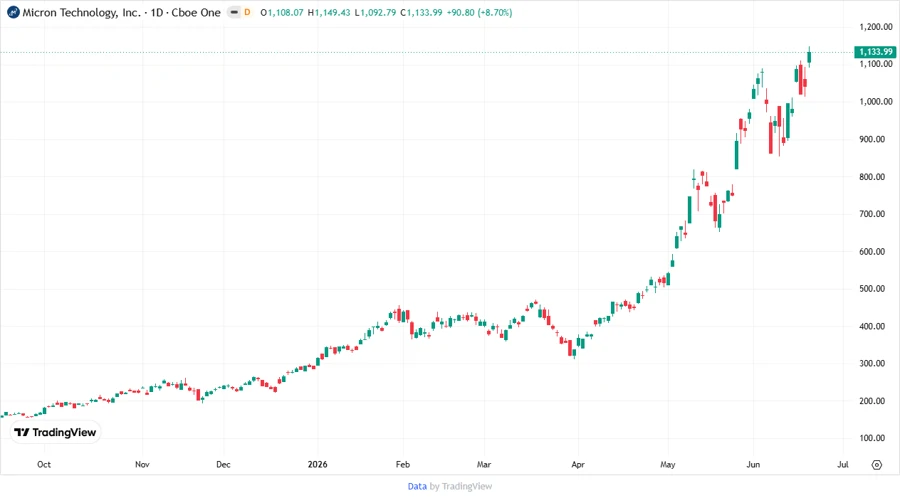Click the 1,000.00 price axis label
The image size is (900, 498).
coord(876,102)
